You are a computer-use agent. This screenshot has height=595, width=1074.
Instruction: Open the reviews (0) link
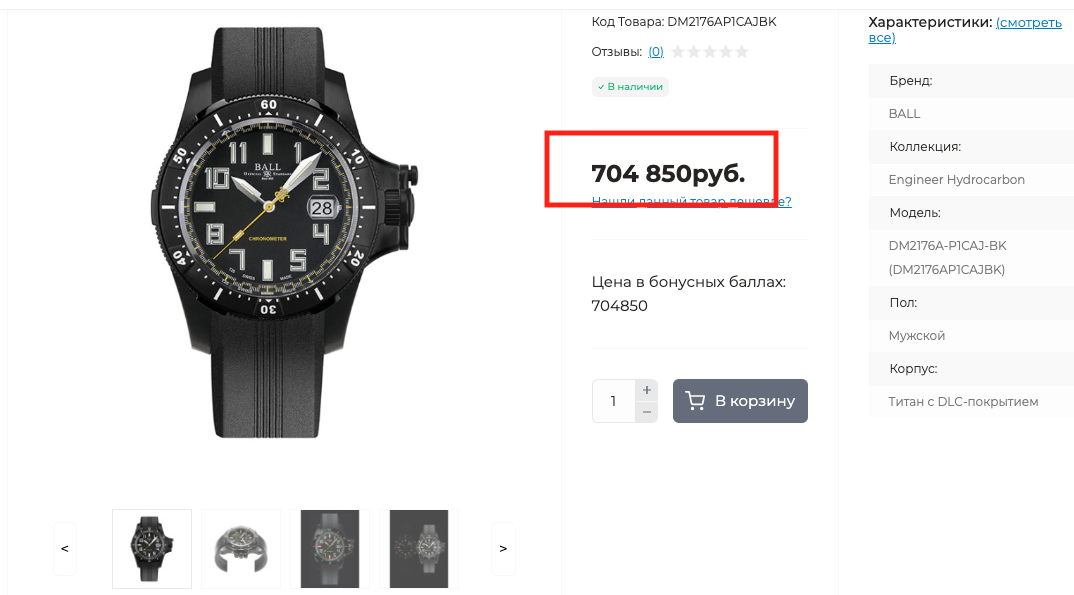pyautogui.click(x=656, y=52)
